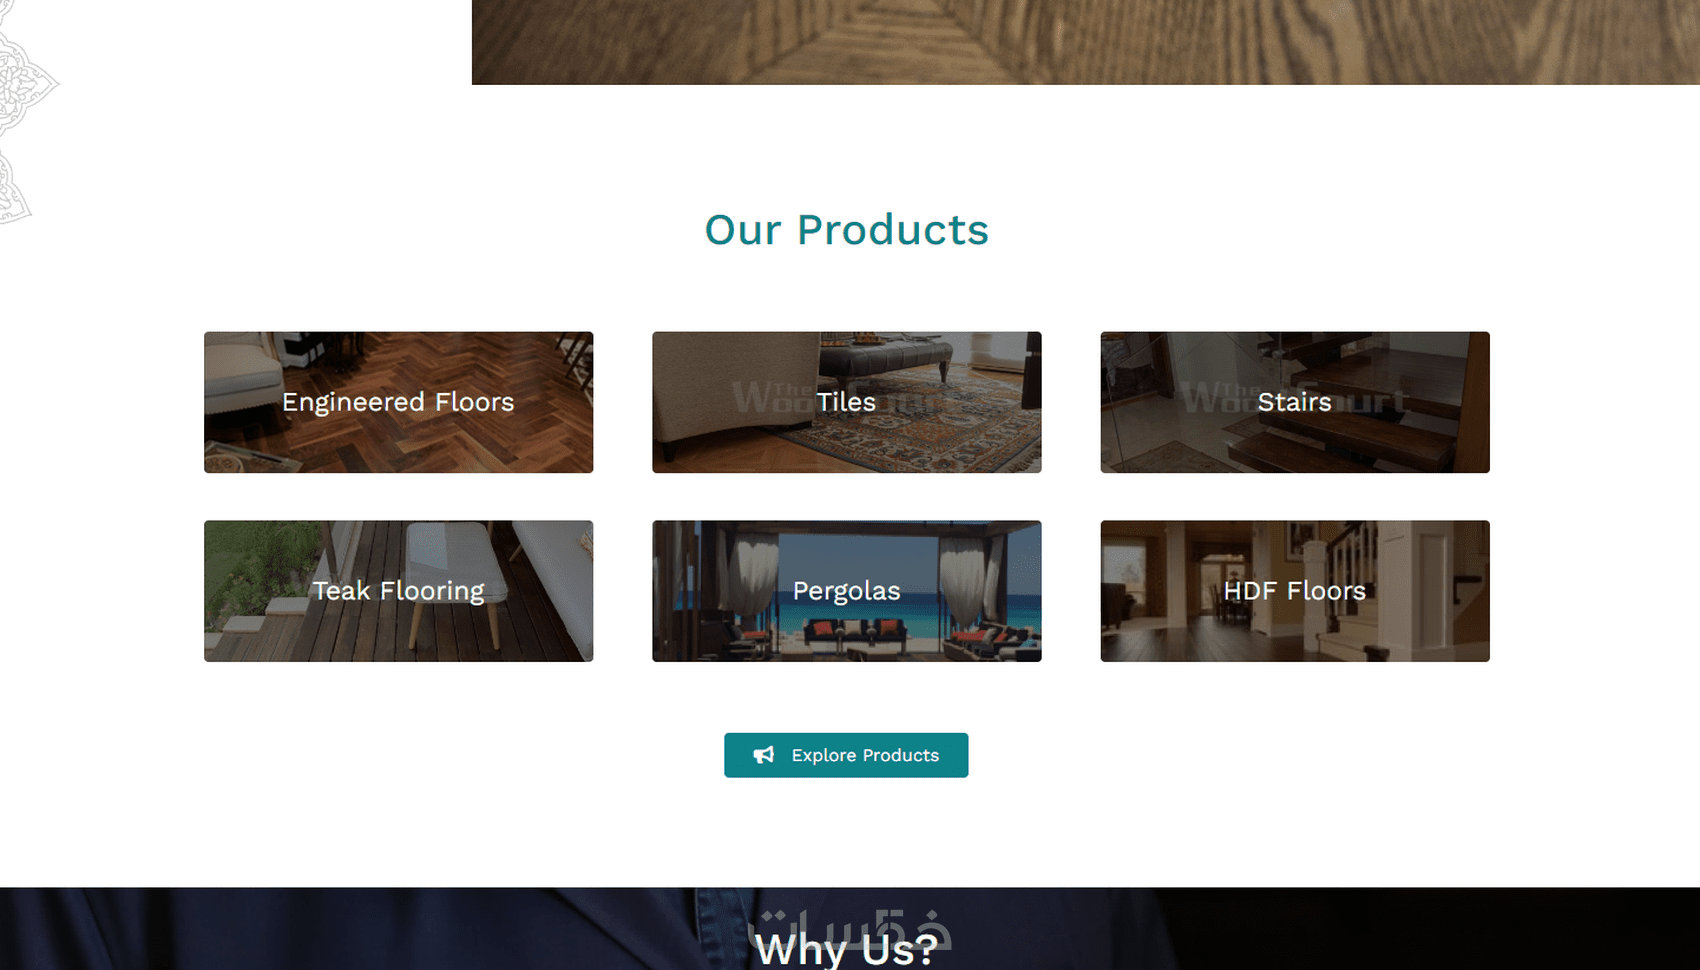Open the Teak Flooring product tile
The image size is (1700, 970).
point(398,591)
